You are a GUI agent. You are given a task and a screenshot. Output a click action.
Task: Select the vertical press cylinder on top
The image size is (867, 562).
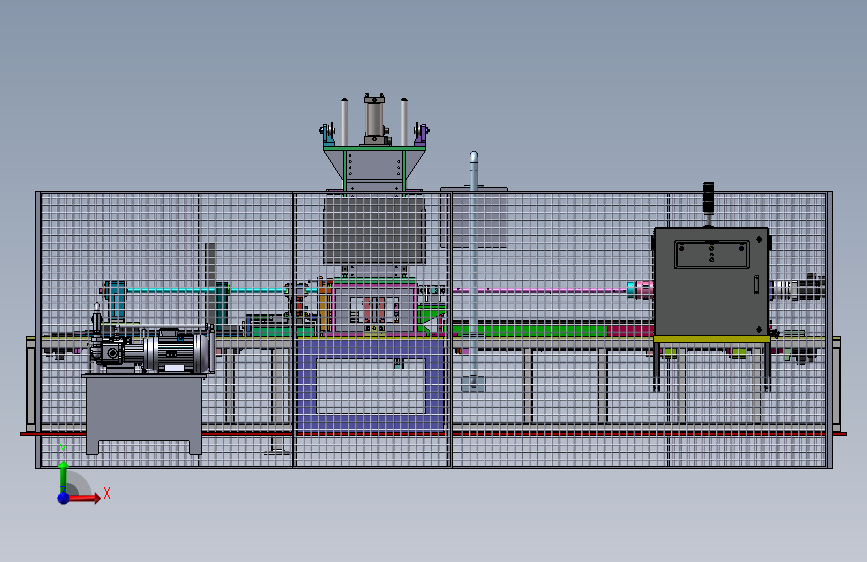click(x=374, y=119)
